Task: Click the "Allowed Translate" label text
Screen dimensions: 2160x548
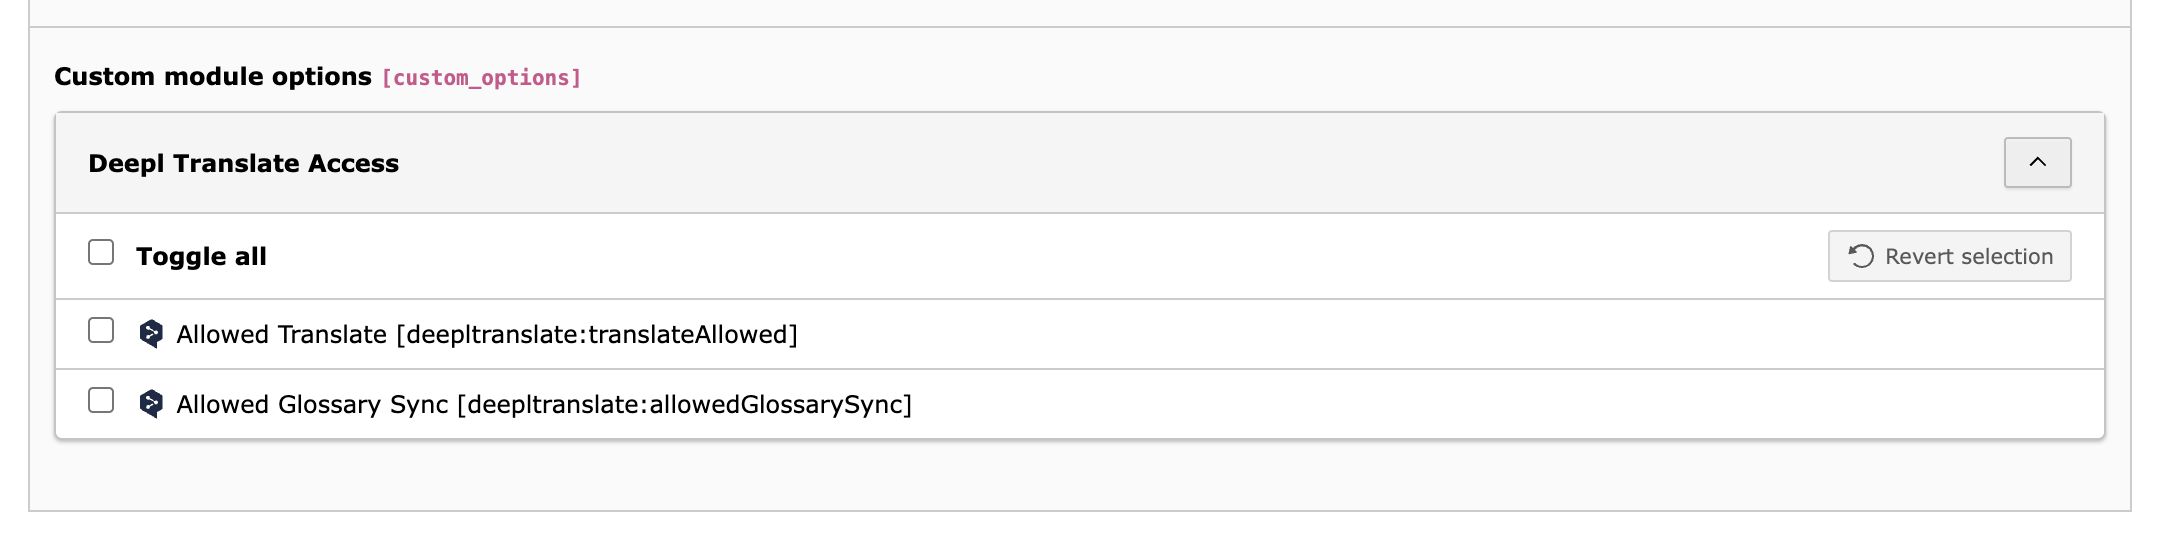Action: click(281, 335)
